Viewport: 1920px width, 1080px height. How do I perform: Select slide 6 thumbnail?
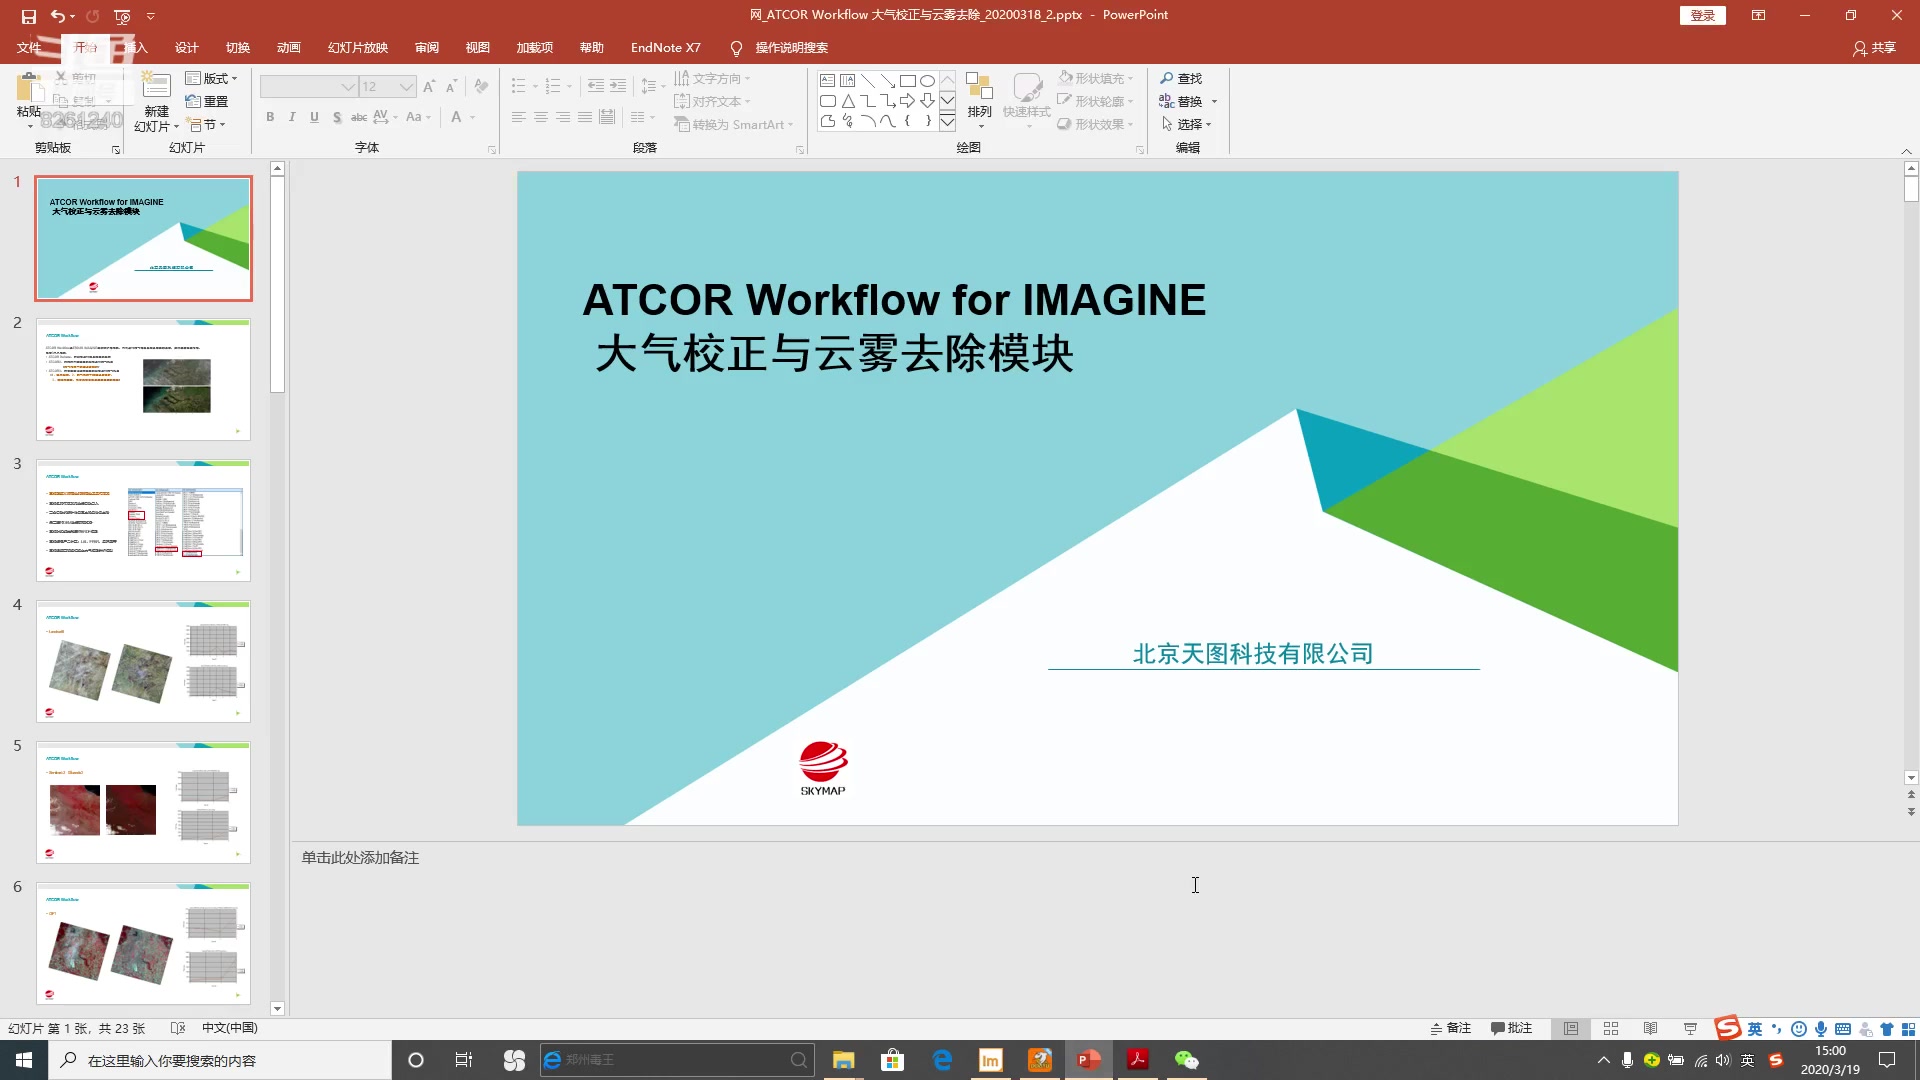point(143,944)
